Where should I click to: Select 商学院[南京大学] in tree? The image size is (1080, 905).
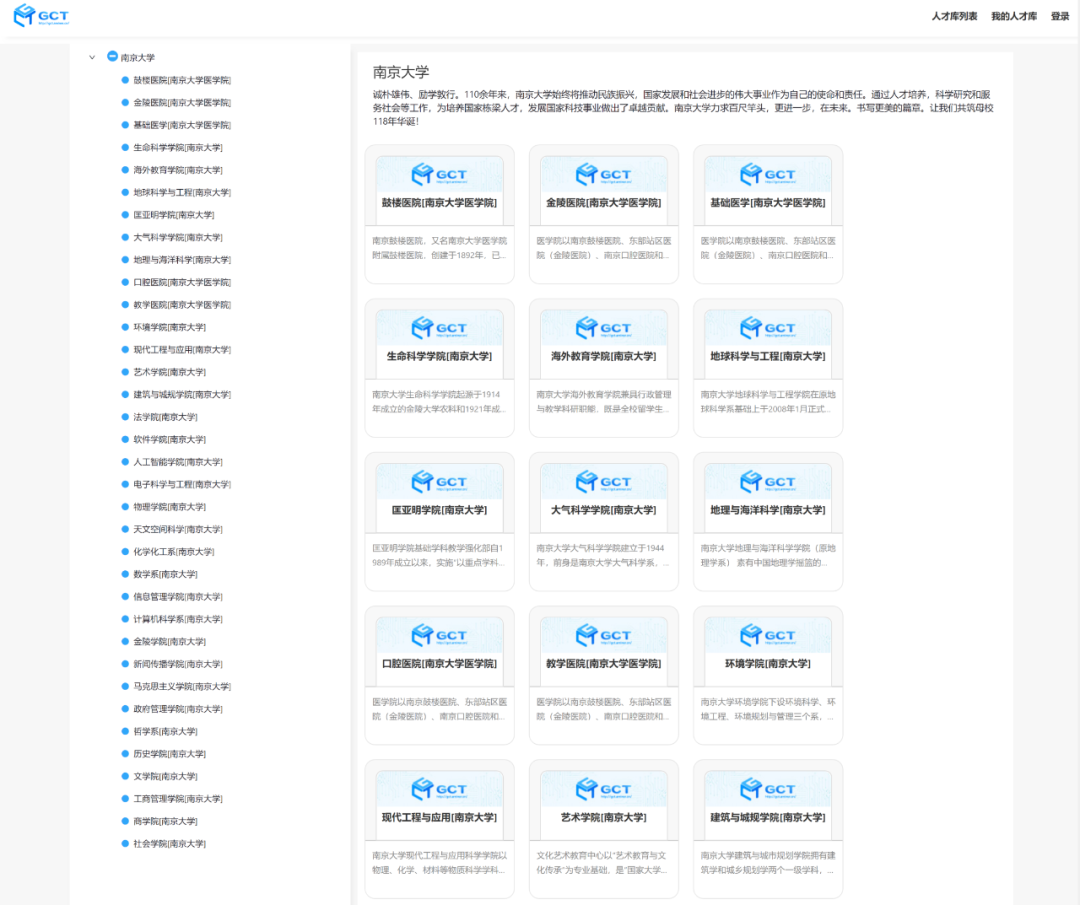(165, 821)
